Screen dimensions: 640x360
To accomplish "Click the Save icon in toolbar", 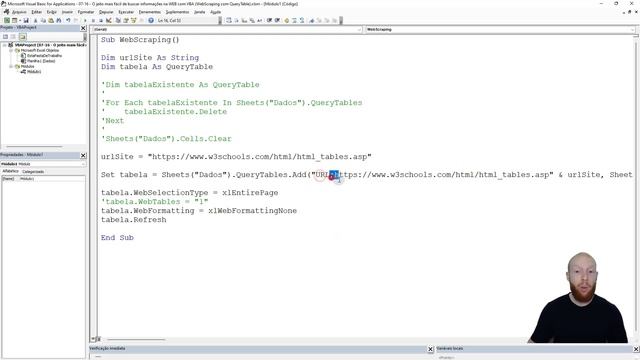I will pos(26,20).
